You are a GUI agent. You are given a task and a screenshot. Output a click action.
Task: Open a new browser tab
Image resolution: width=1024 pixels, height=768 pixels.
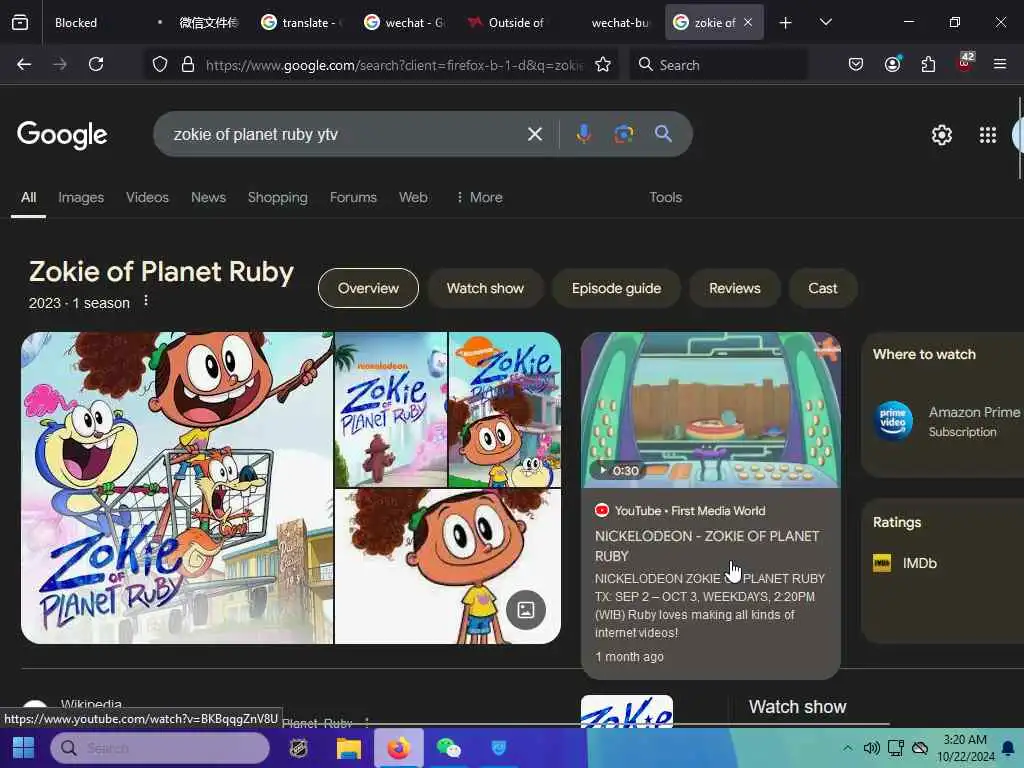pos(786,23)
